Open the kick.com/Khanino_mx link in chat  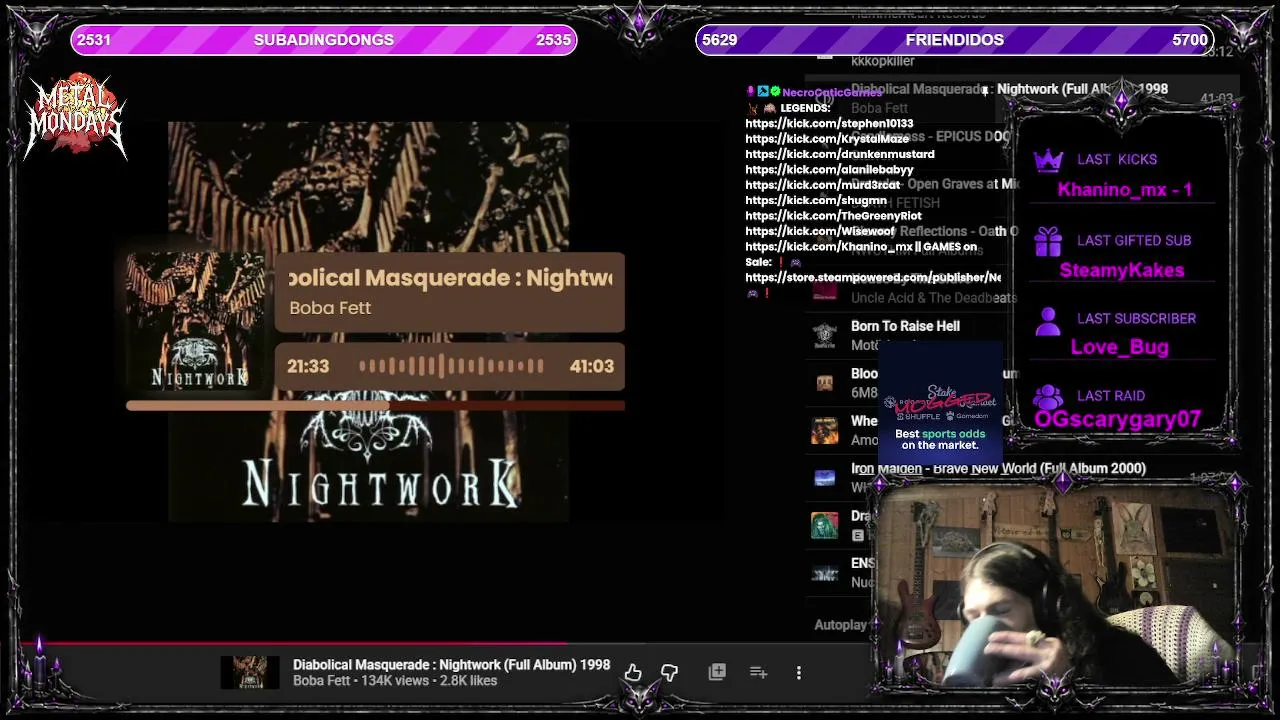829,246
